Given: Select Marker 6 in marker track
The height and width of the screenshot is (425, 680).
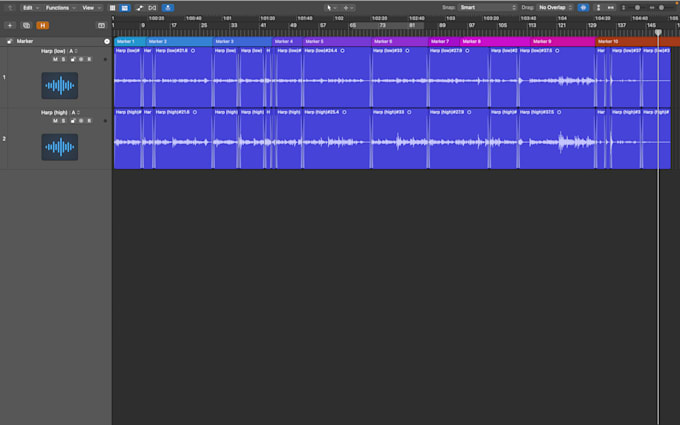Looking at the screenshot, I should pos(399,42).
